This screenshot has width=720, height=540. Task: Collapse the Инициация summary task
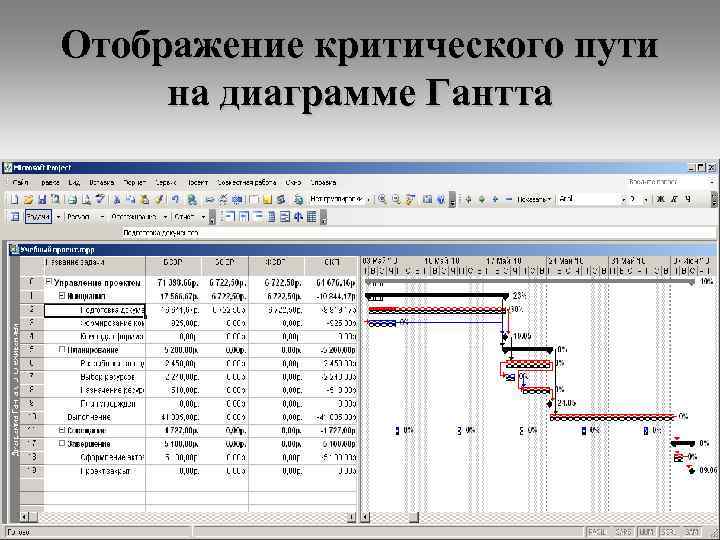point(62,296)
